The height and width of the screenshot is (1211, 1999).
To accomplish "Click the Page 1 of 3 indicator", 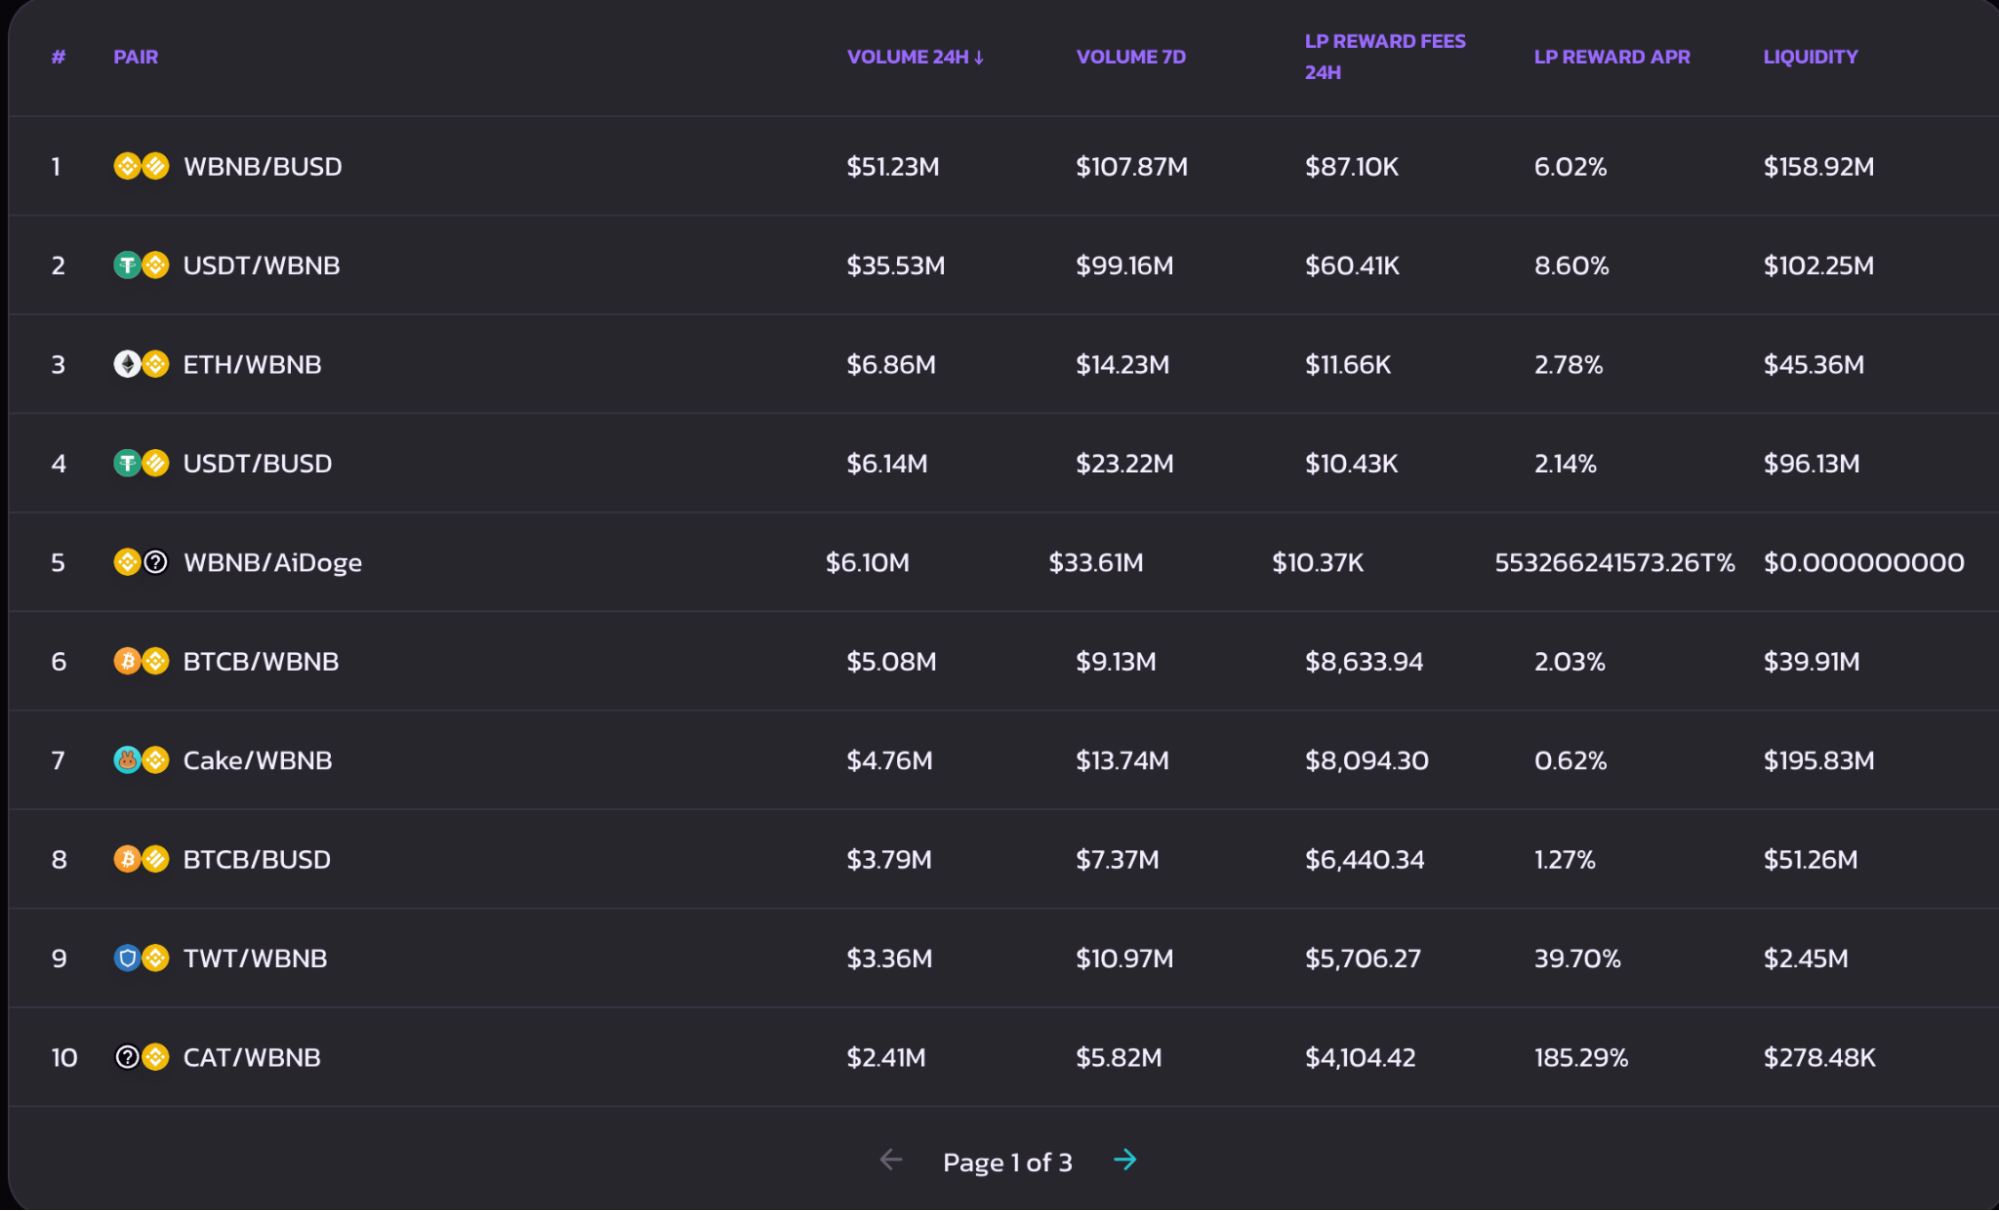I will click(1007, 1162).
